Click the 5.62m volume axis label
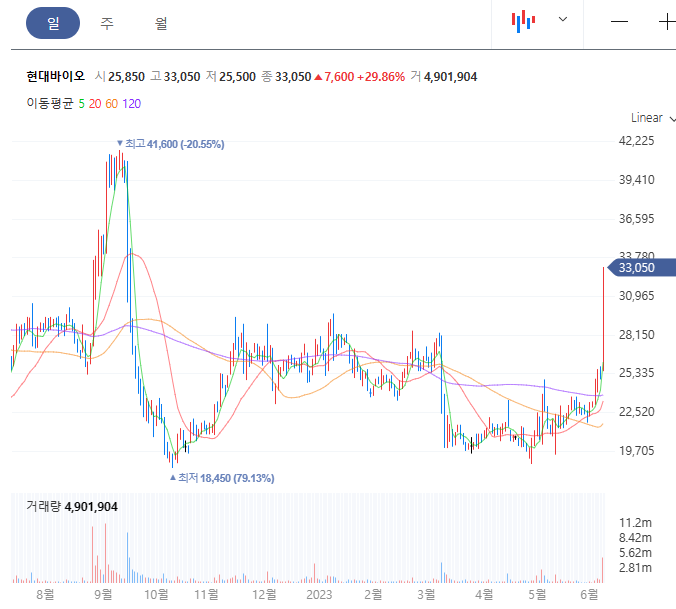Screen dimensions: 676x609 635,553
